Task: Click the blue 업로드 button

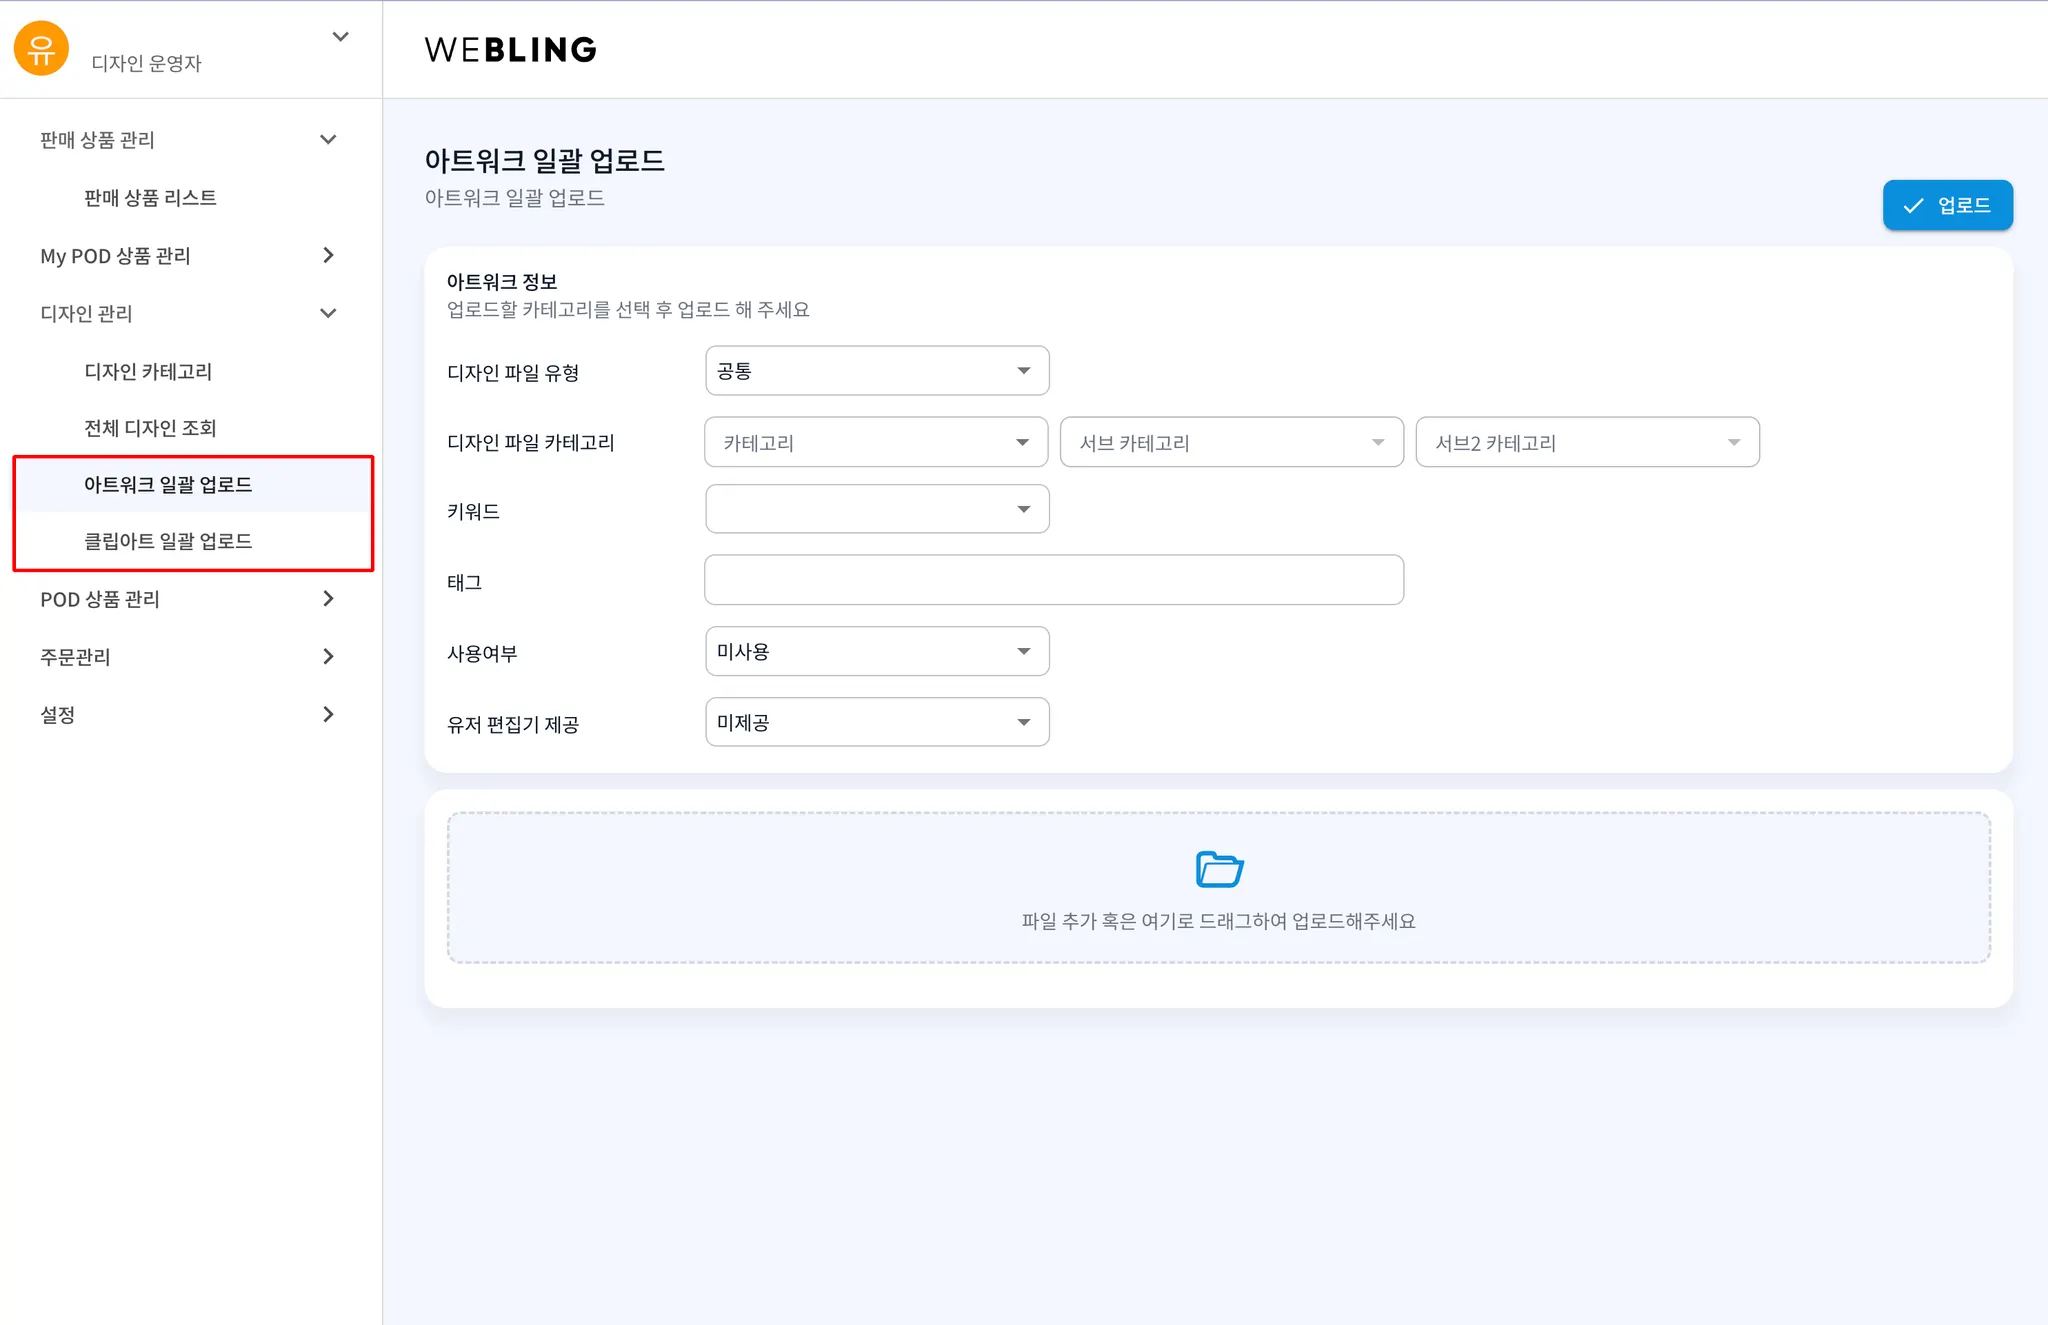Action: click(1947, 205)
